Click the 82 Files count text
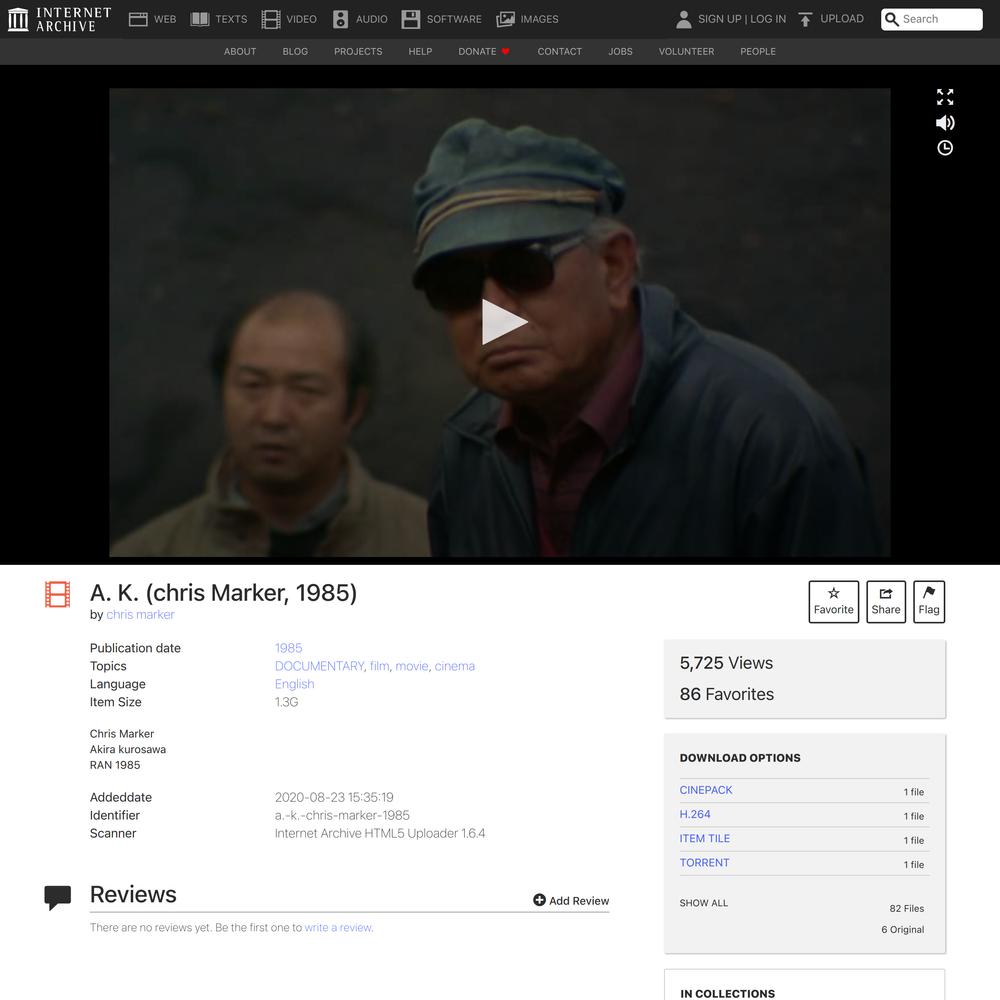 [906, 908]
